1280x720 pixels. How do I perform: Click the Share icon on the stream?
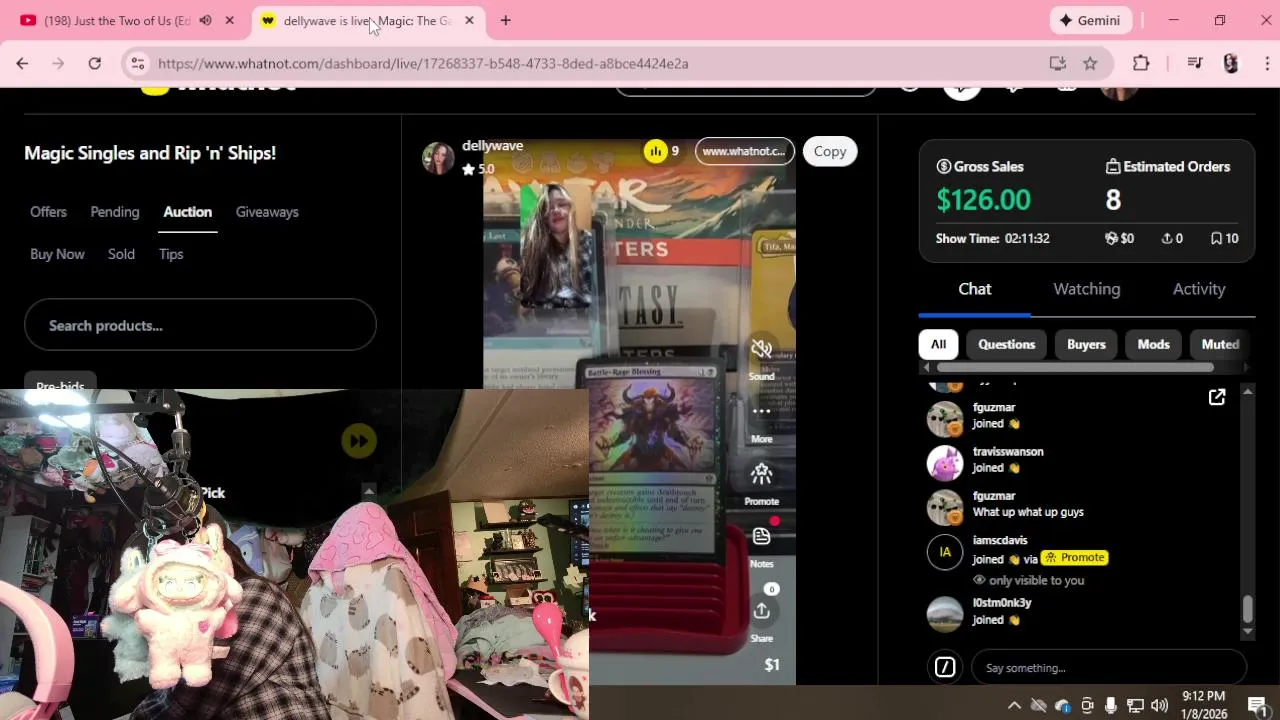pos(762,611)
